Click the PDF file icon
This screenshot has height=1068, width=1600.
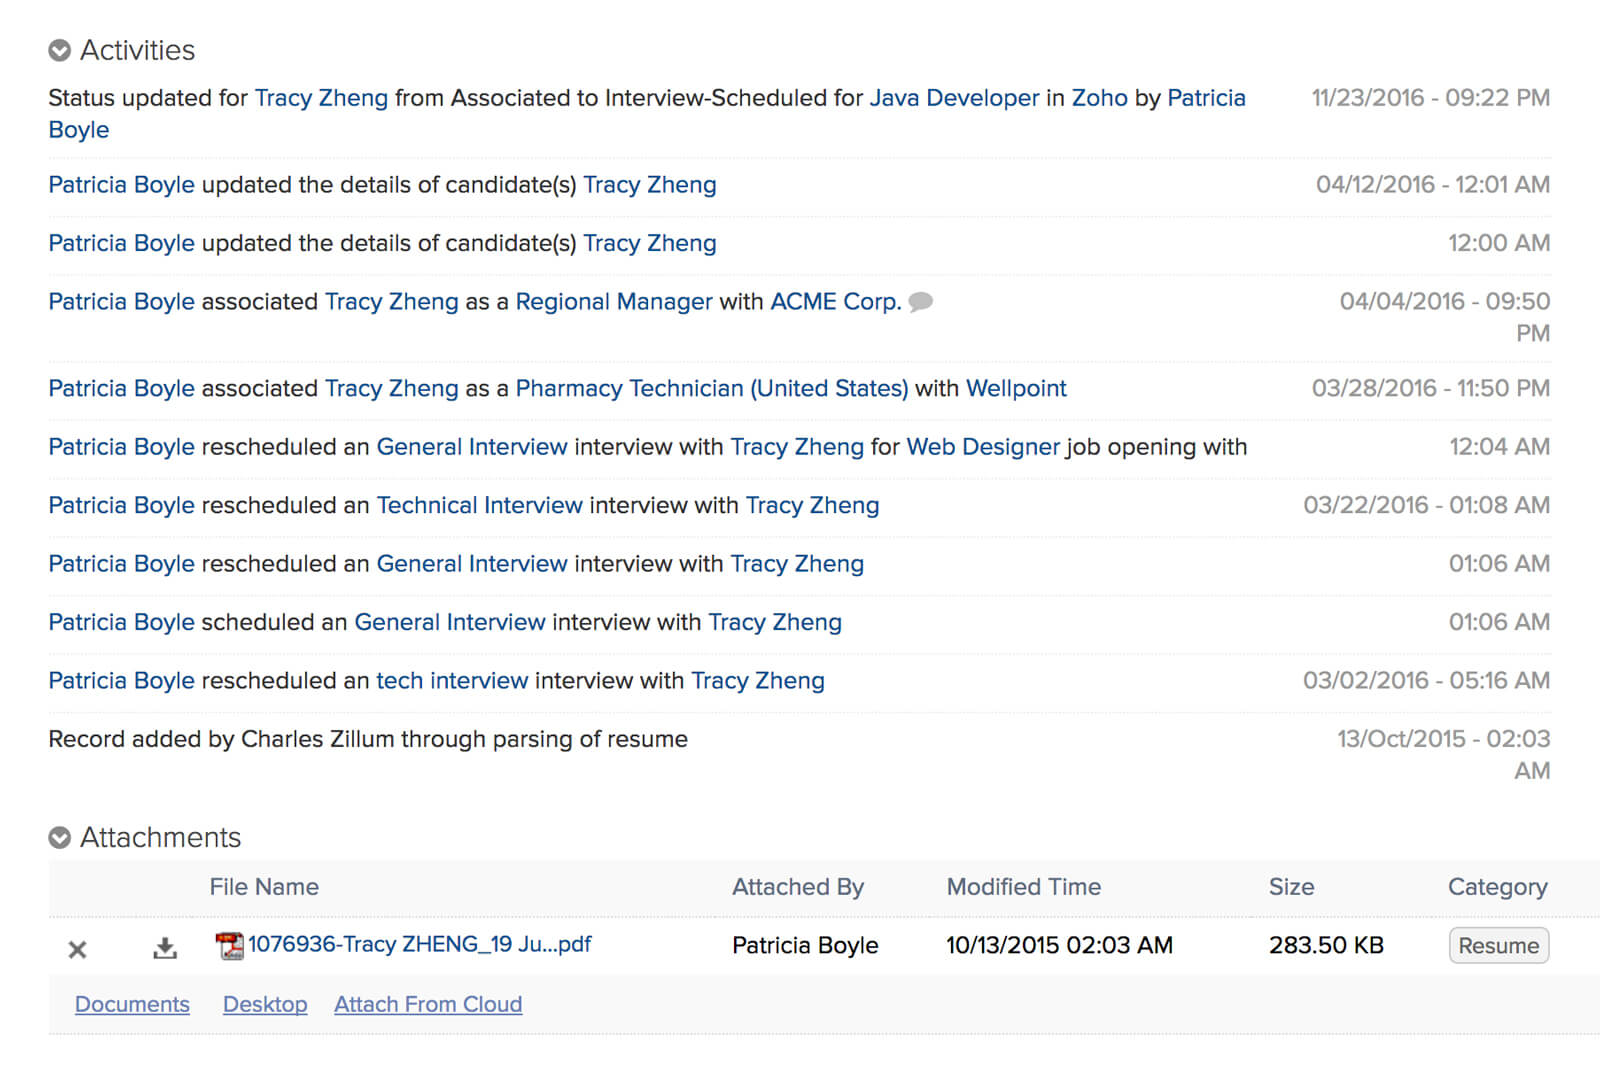[230, 945]
